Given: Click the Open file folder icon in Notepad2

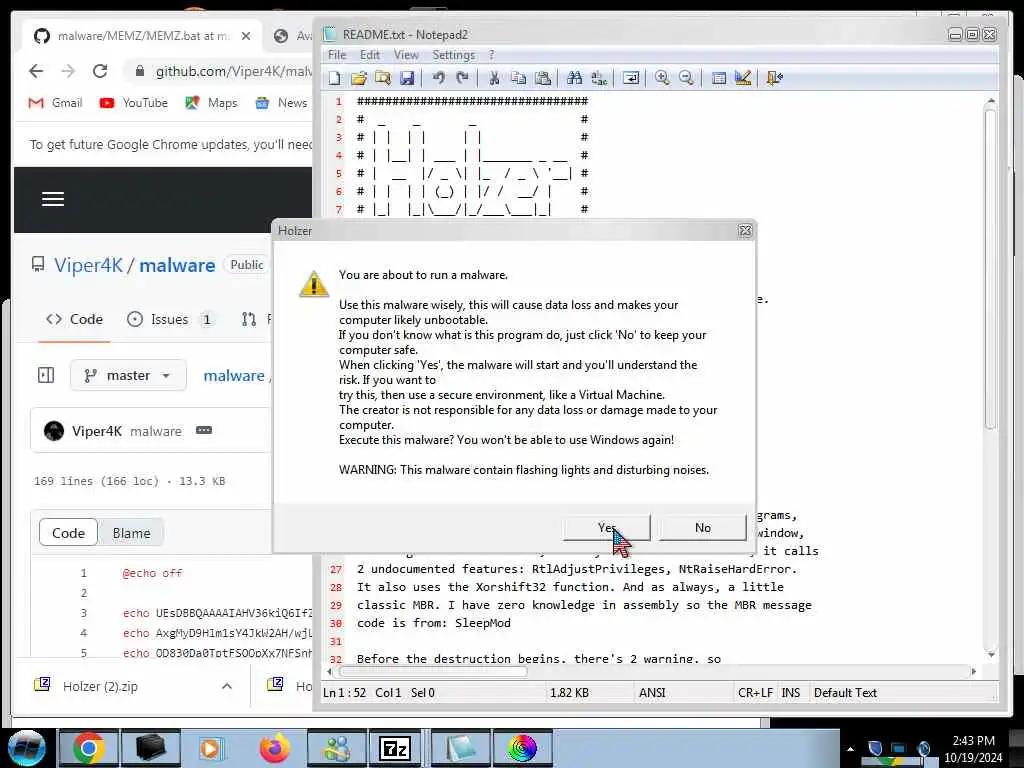Looking at the screenshot, I should coord(359,78).
